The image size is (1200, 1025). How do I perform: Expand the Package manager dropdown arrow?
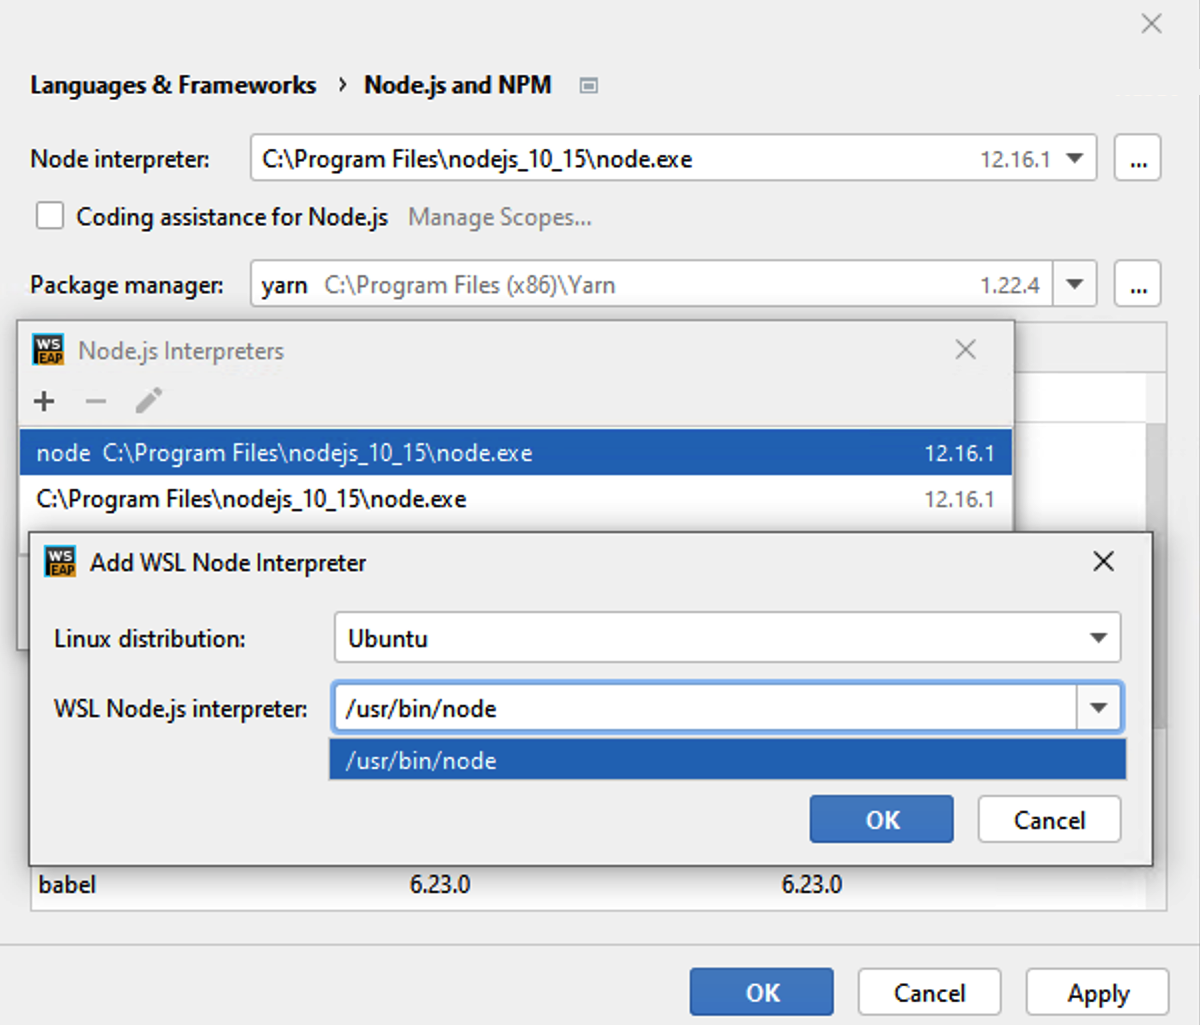click(1075, 285)
